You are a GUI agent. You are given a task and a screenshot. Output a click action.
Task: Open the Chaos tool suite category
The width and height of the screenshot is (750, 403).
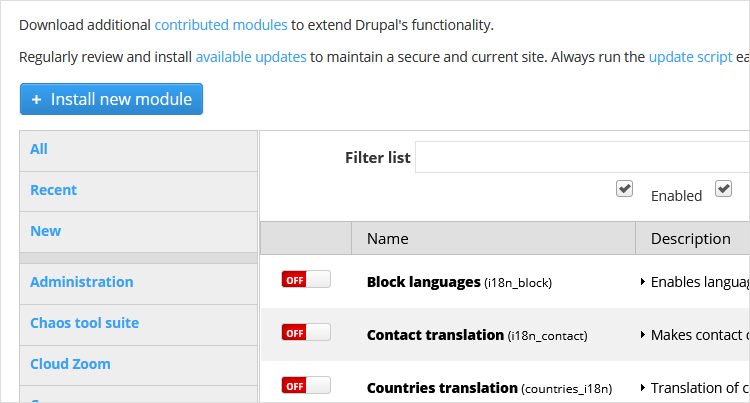click(x=84, y=323)
